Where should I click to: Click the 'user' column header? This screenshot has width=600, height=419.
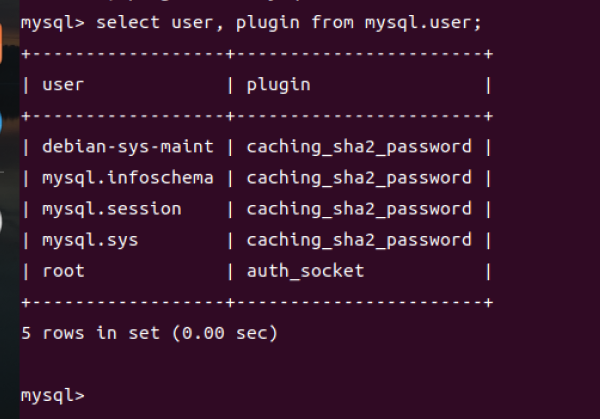pos(62,85)
